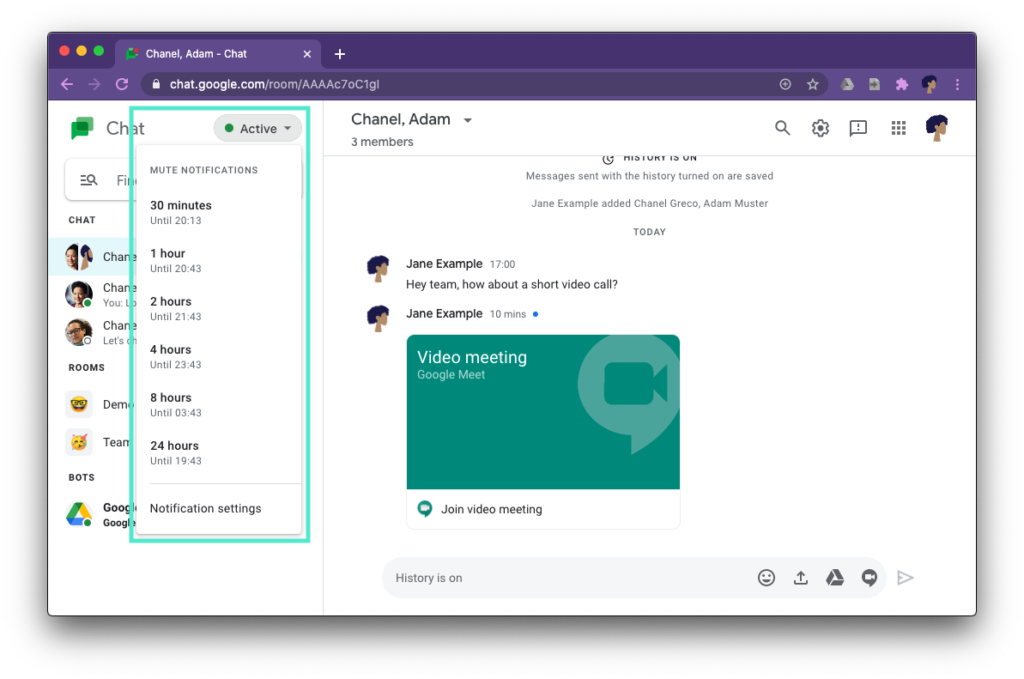Open Notification settings
Viewport: 1024px width, 679px height.
point(204,508)
